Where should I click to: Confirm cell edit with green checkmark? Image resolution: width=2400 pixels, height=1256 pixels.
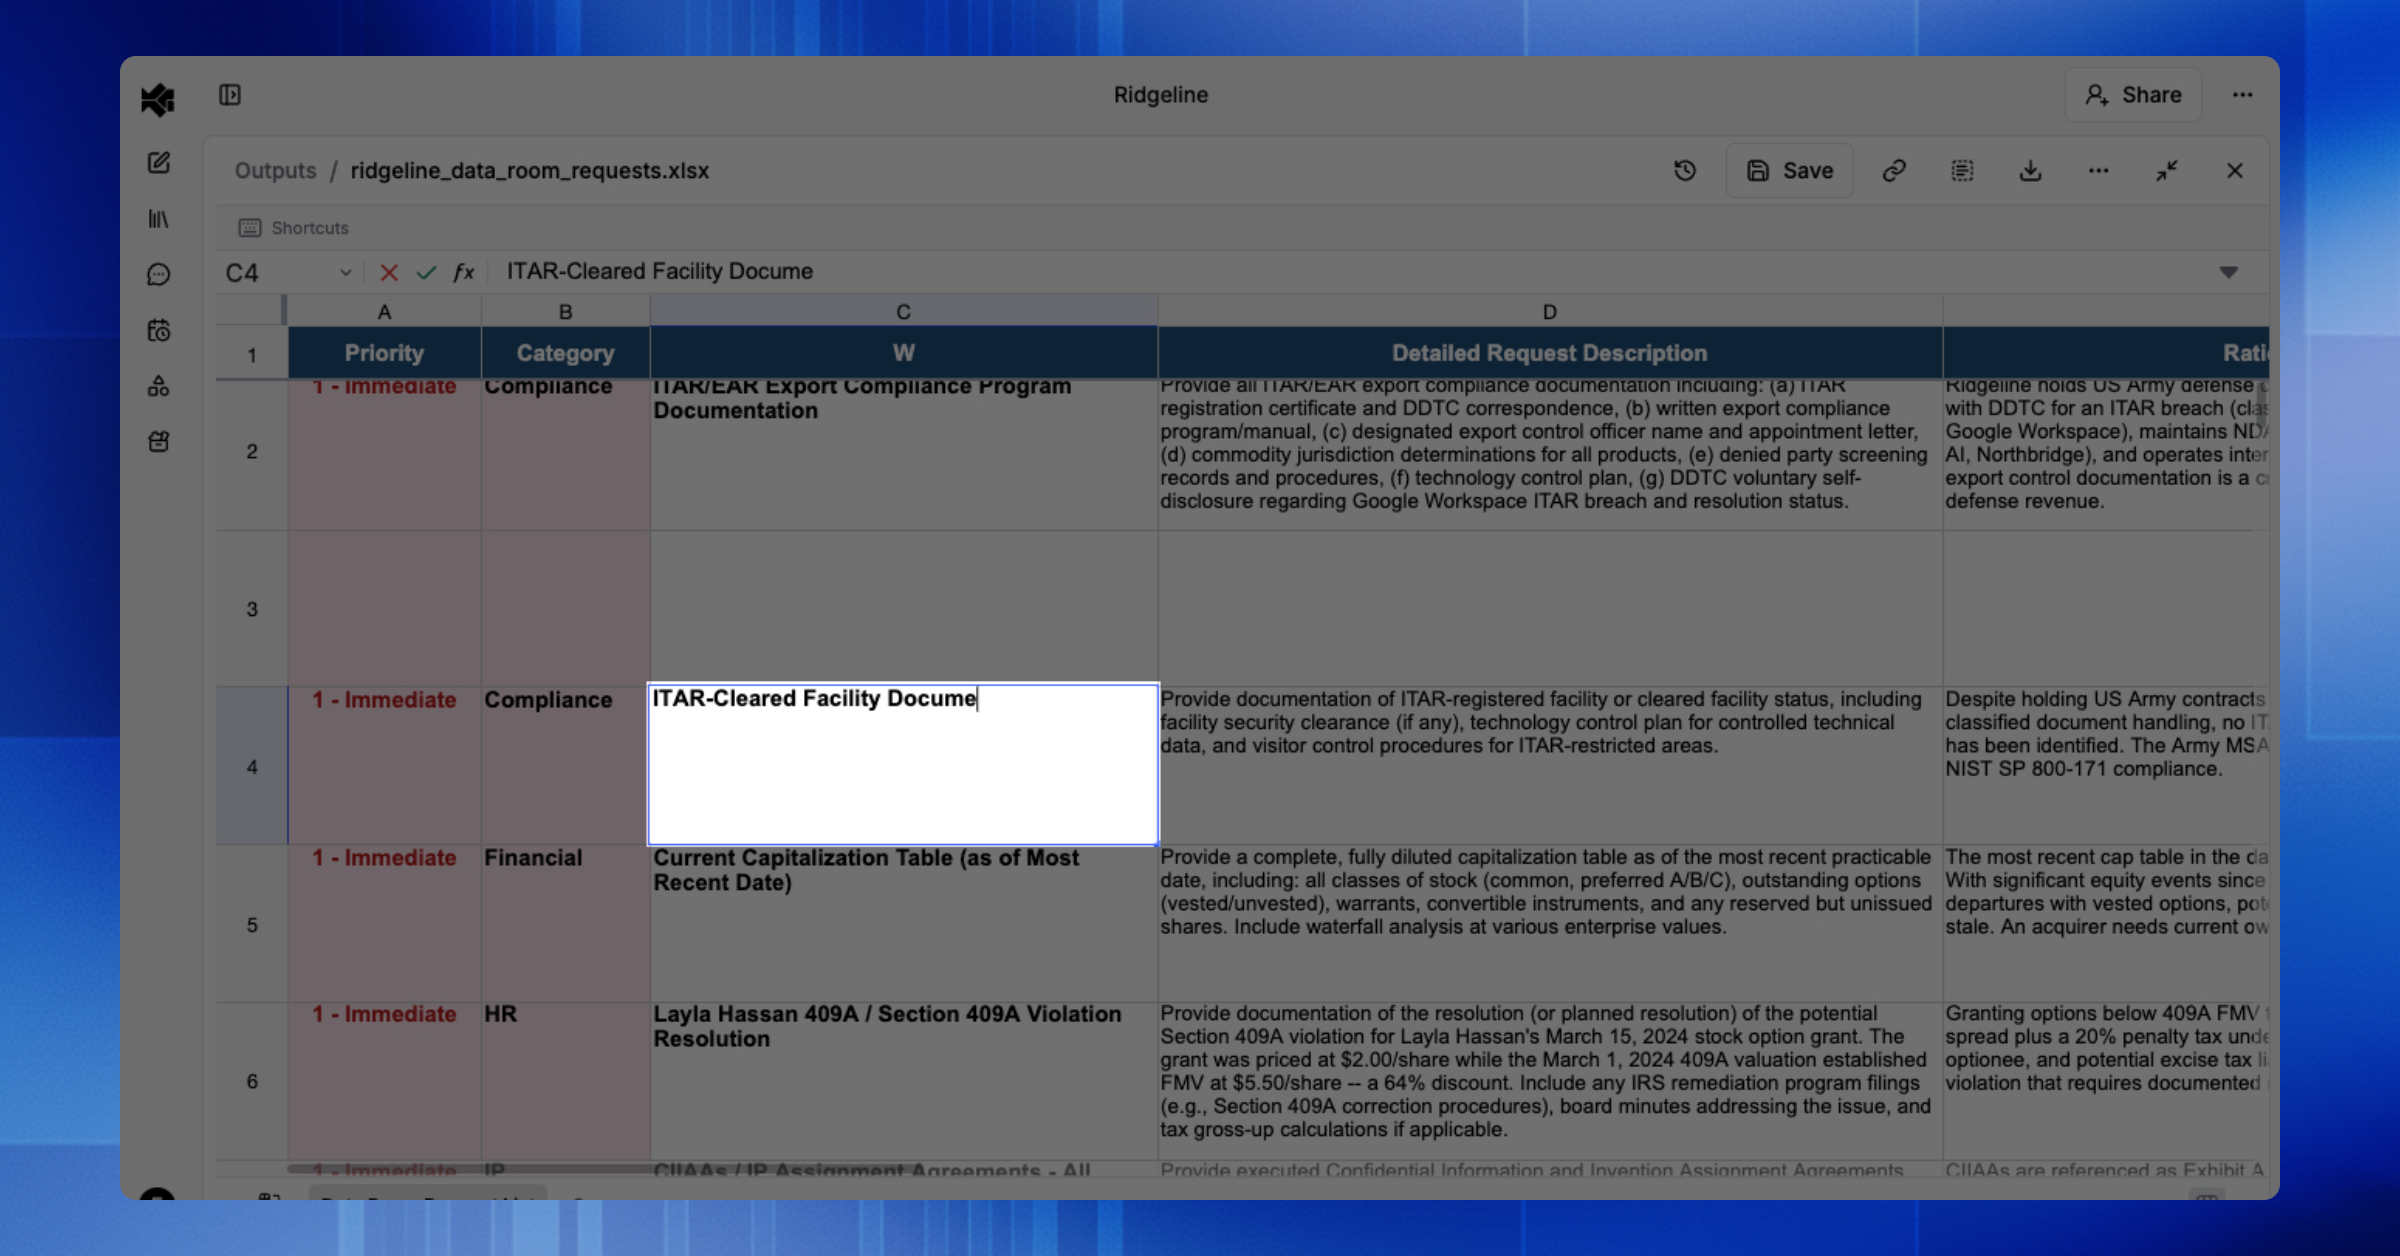[426, 272]
